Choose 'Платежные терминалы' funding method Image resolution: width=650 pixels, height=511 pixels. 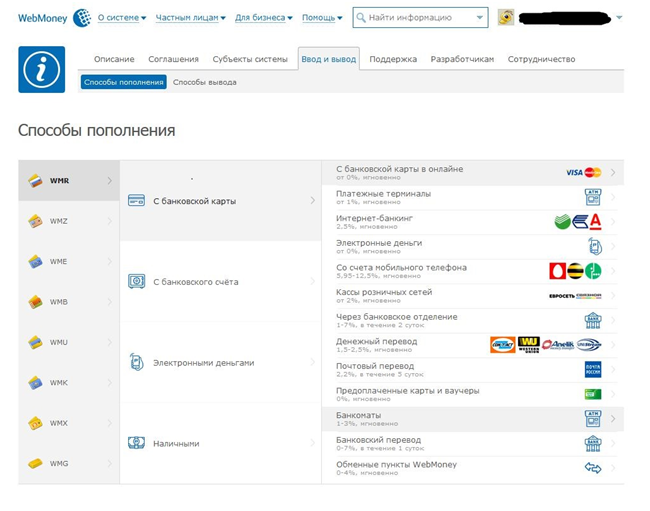(x=384, y=194)
